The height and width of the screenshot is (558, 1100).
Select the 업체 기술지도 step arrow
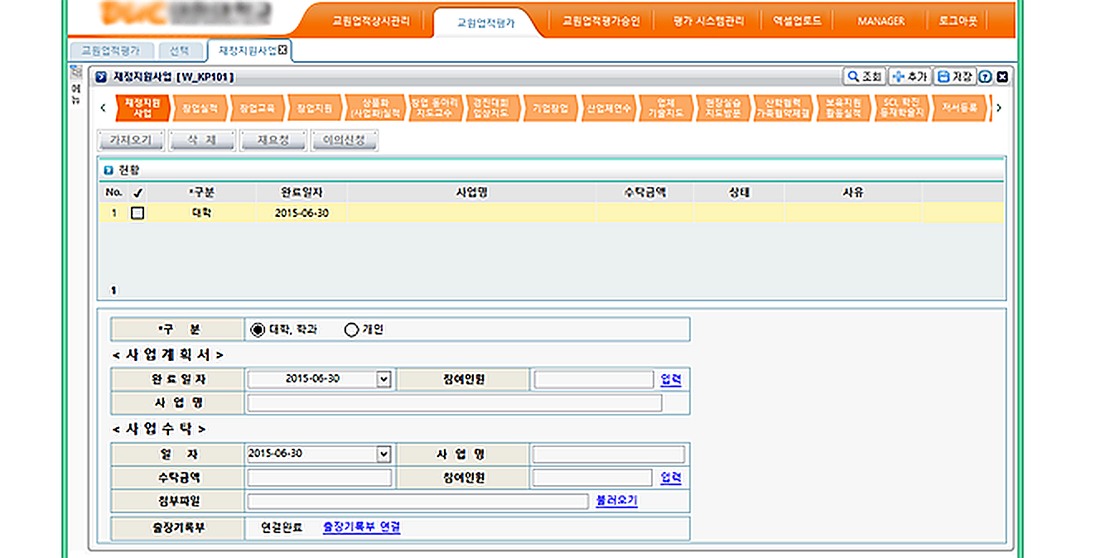[665, 108]
